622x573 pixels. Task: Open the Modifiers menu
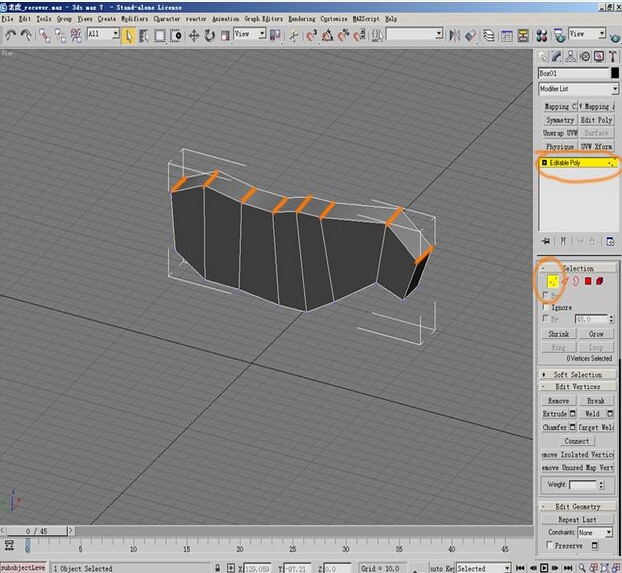tap(134, 19)
